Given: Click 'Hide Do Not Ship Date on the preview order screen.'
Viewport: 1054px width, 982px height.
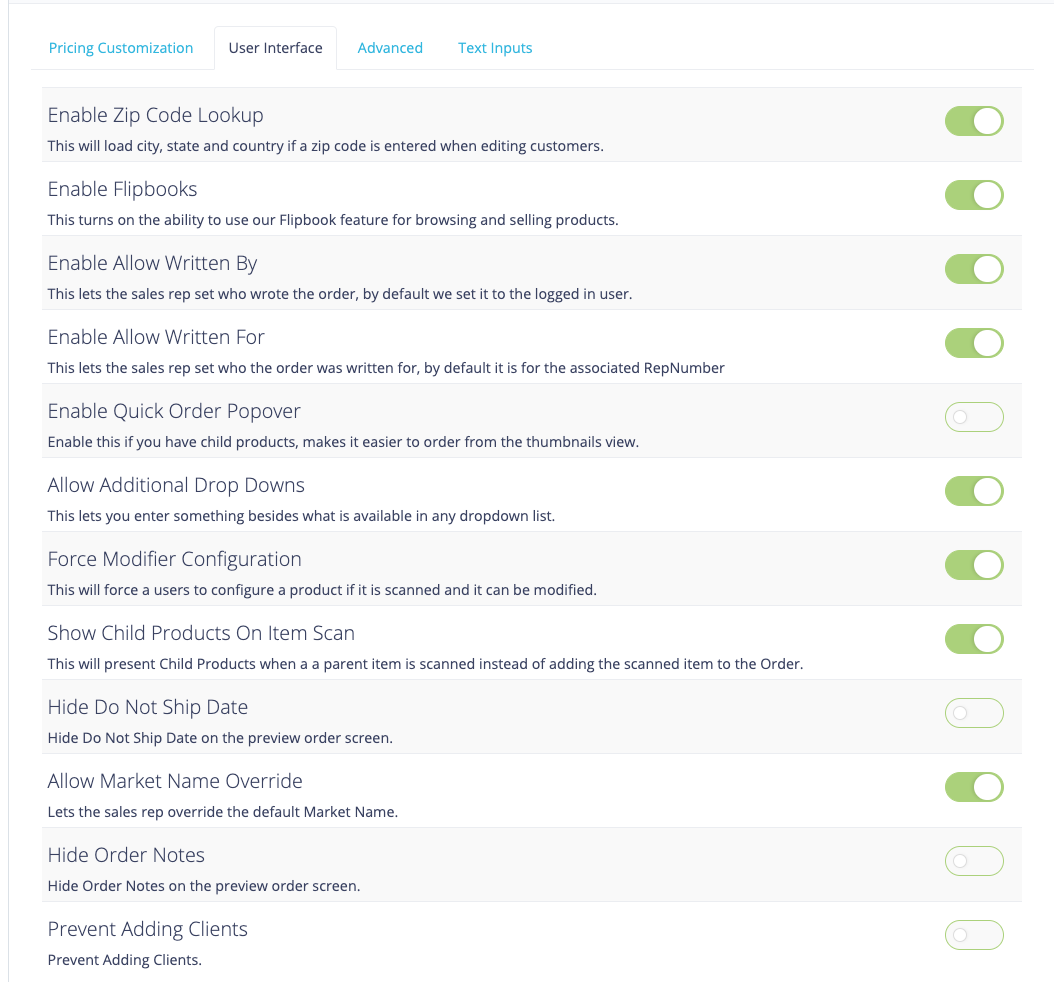Looking at the screenshot, I should pyautogui.click(x=220, y=737).
